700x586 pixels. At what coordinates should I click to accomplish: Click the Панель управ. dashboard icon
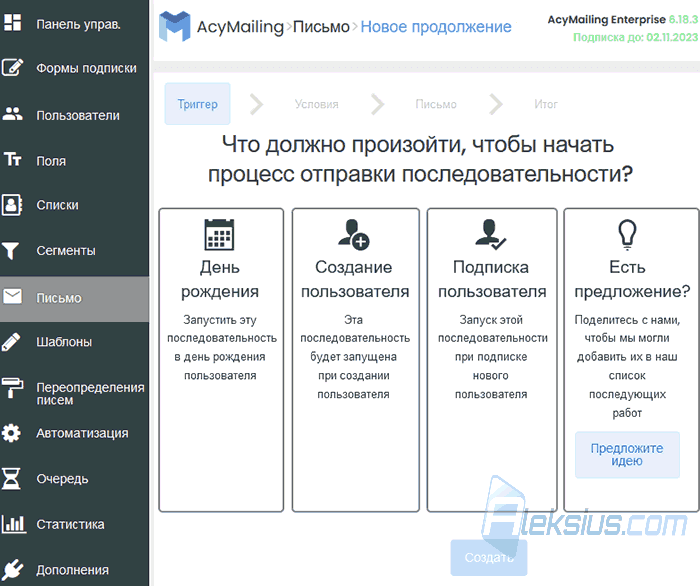pos(12,22)
